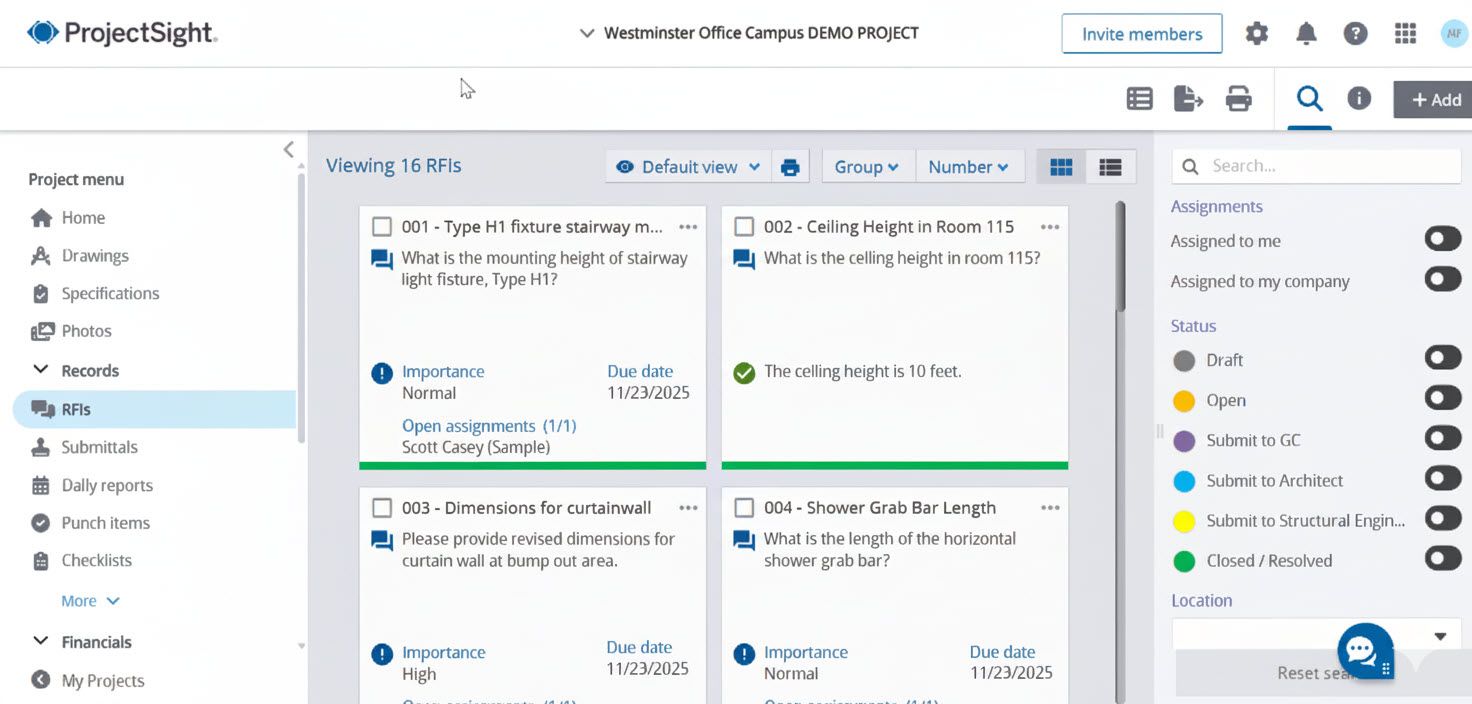Enable the Closed / Resolved filter
Screen dimensions: 1472x704
click(x=1443, y=558)
